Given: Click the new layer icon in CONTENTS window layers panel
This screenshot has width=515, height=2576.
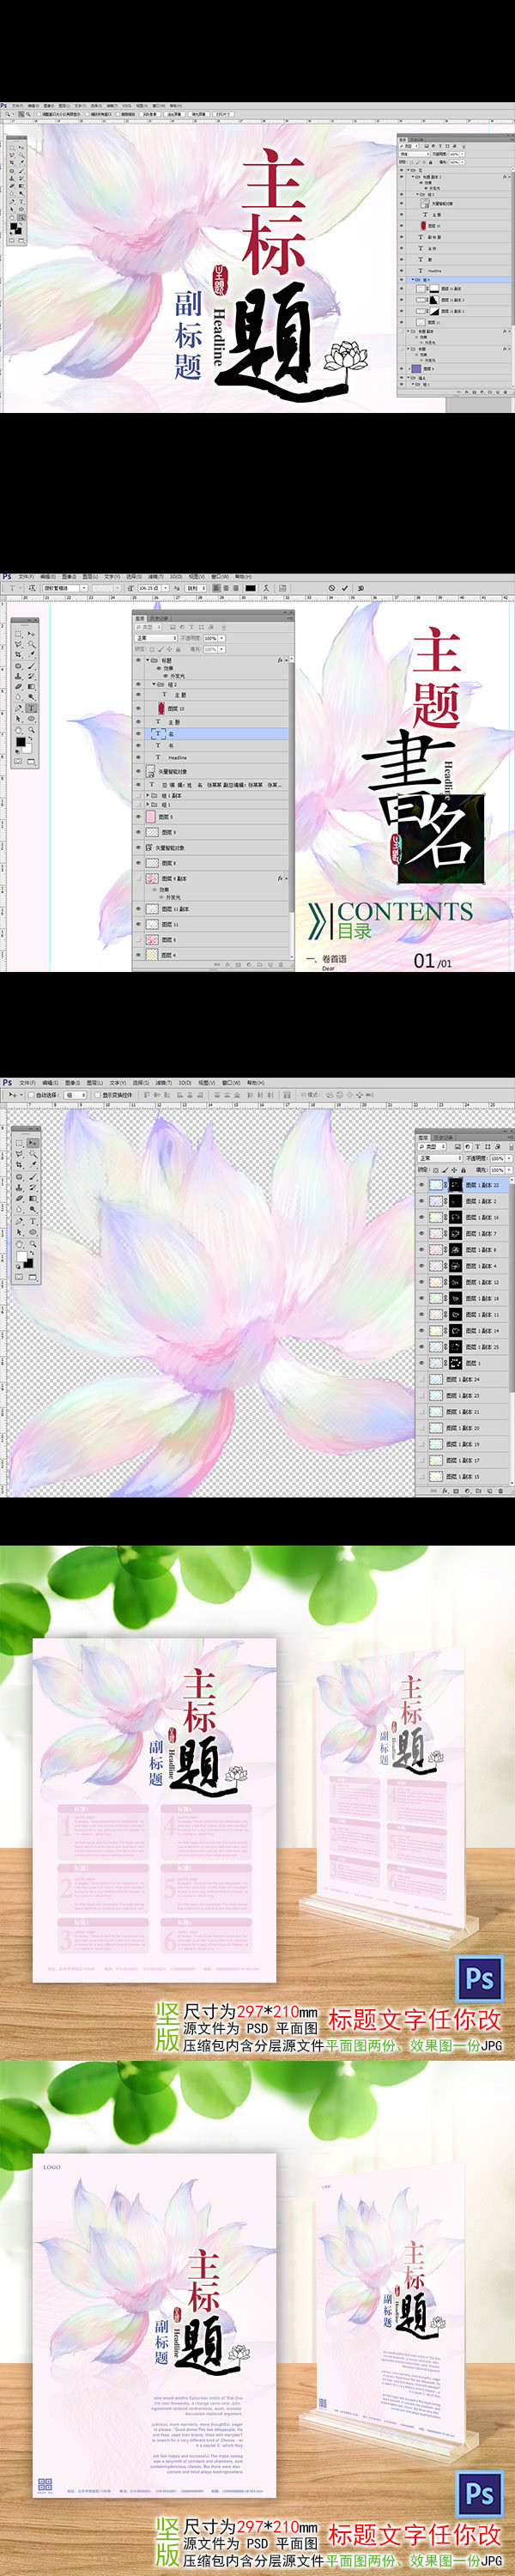Looking at the screenshot, I should pos(271,965).
